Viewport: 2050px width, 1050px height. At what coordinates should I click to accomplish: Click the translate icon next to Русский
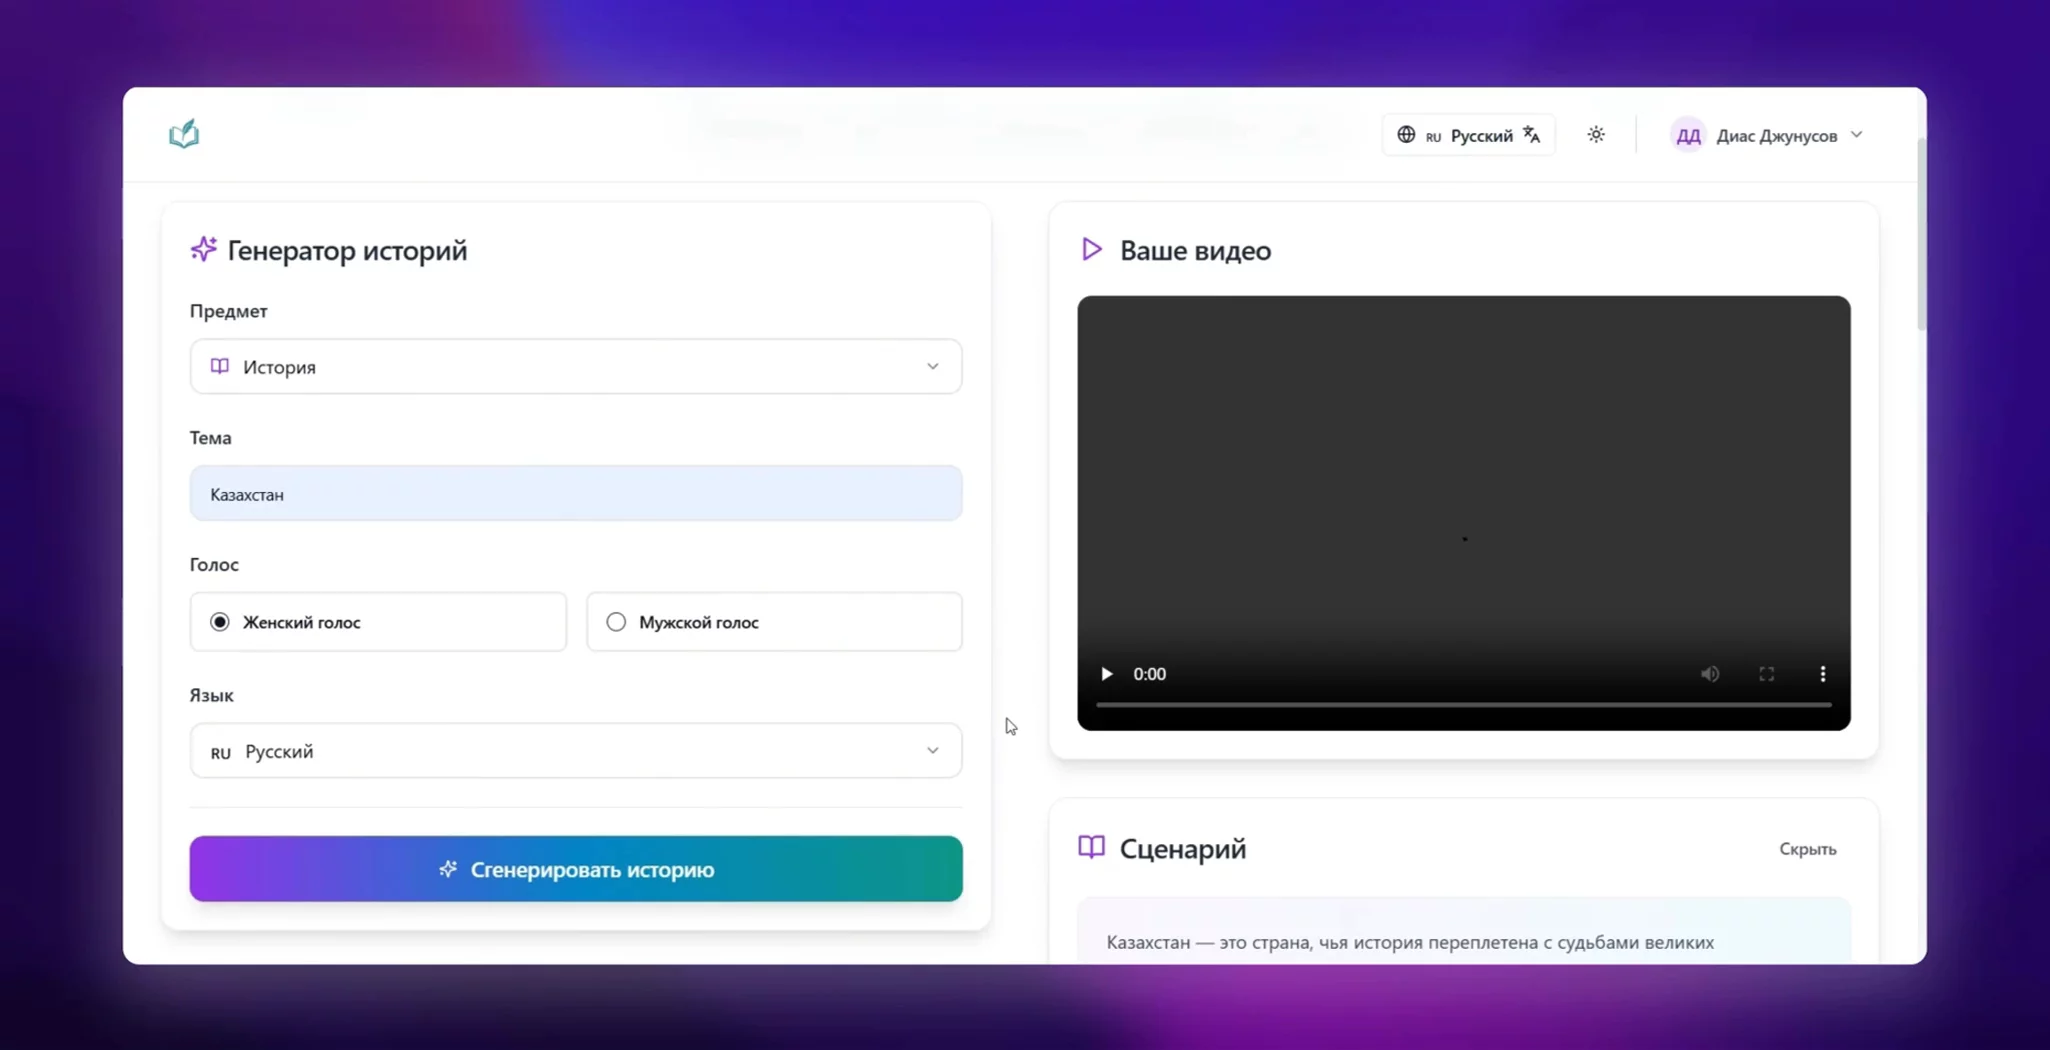[x=1531, y=134]
